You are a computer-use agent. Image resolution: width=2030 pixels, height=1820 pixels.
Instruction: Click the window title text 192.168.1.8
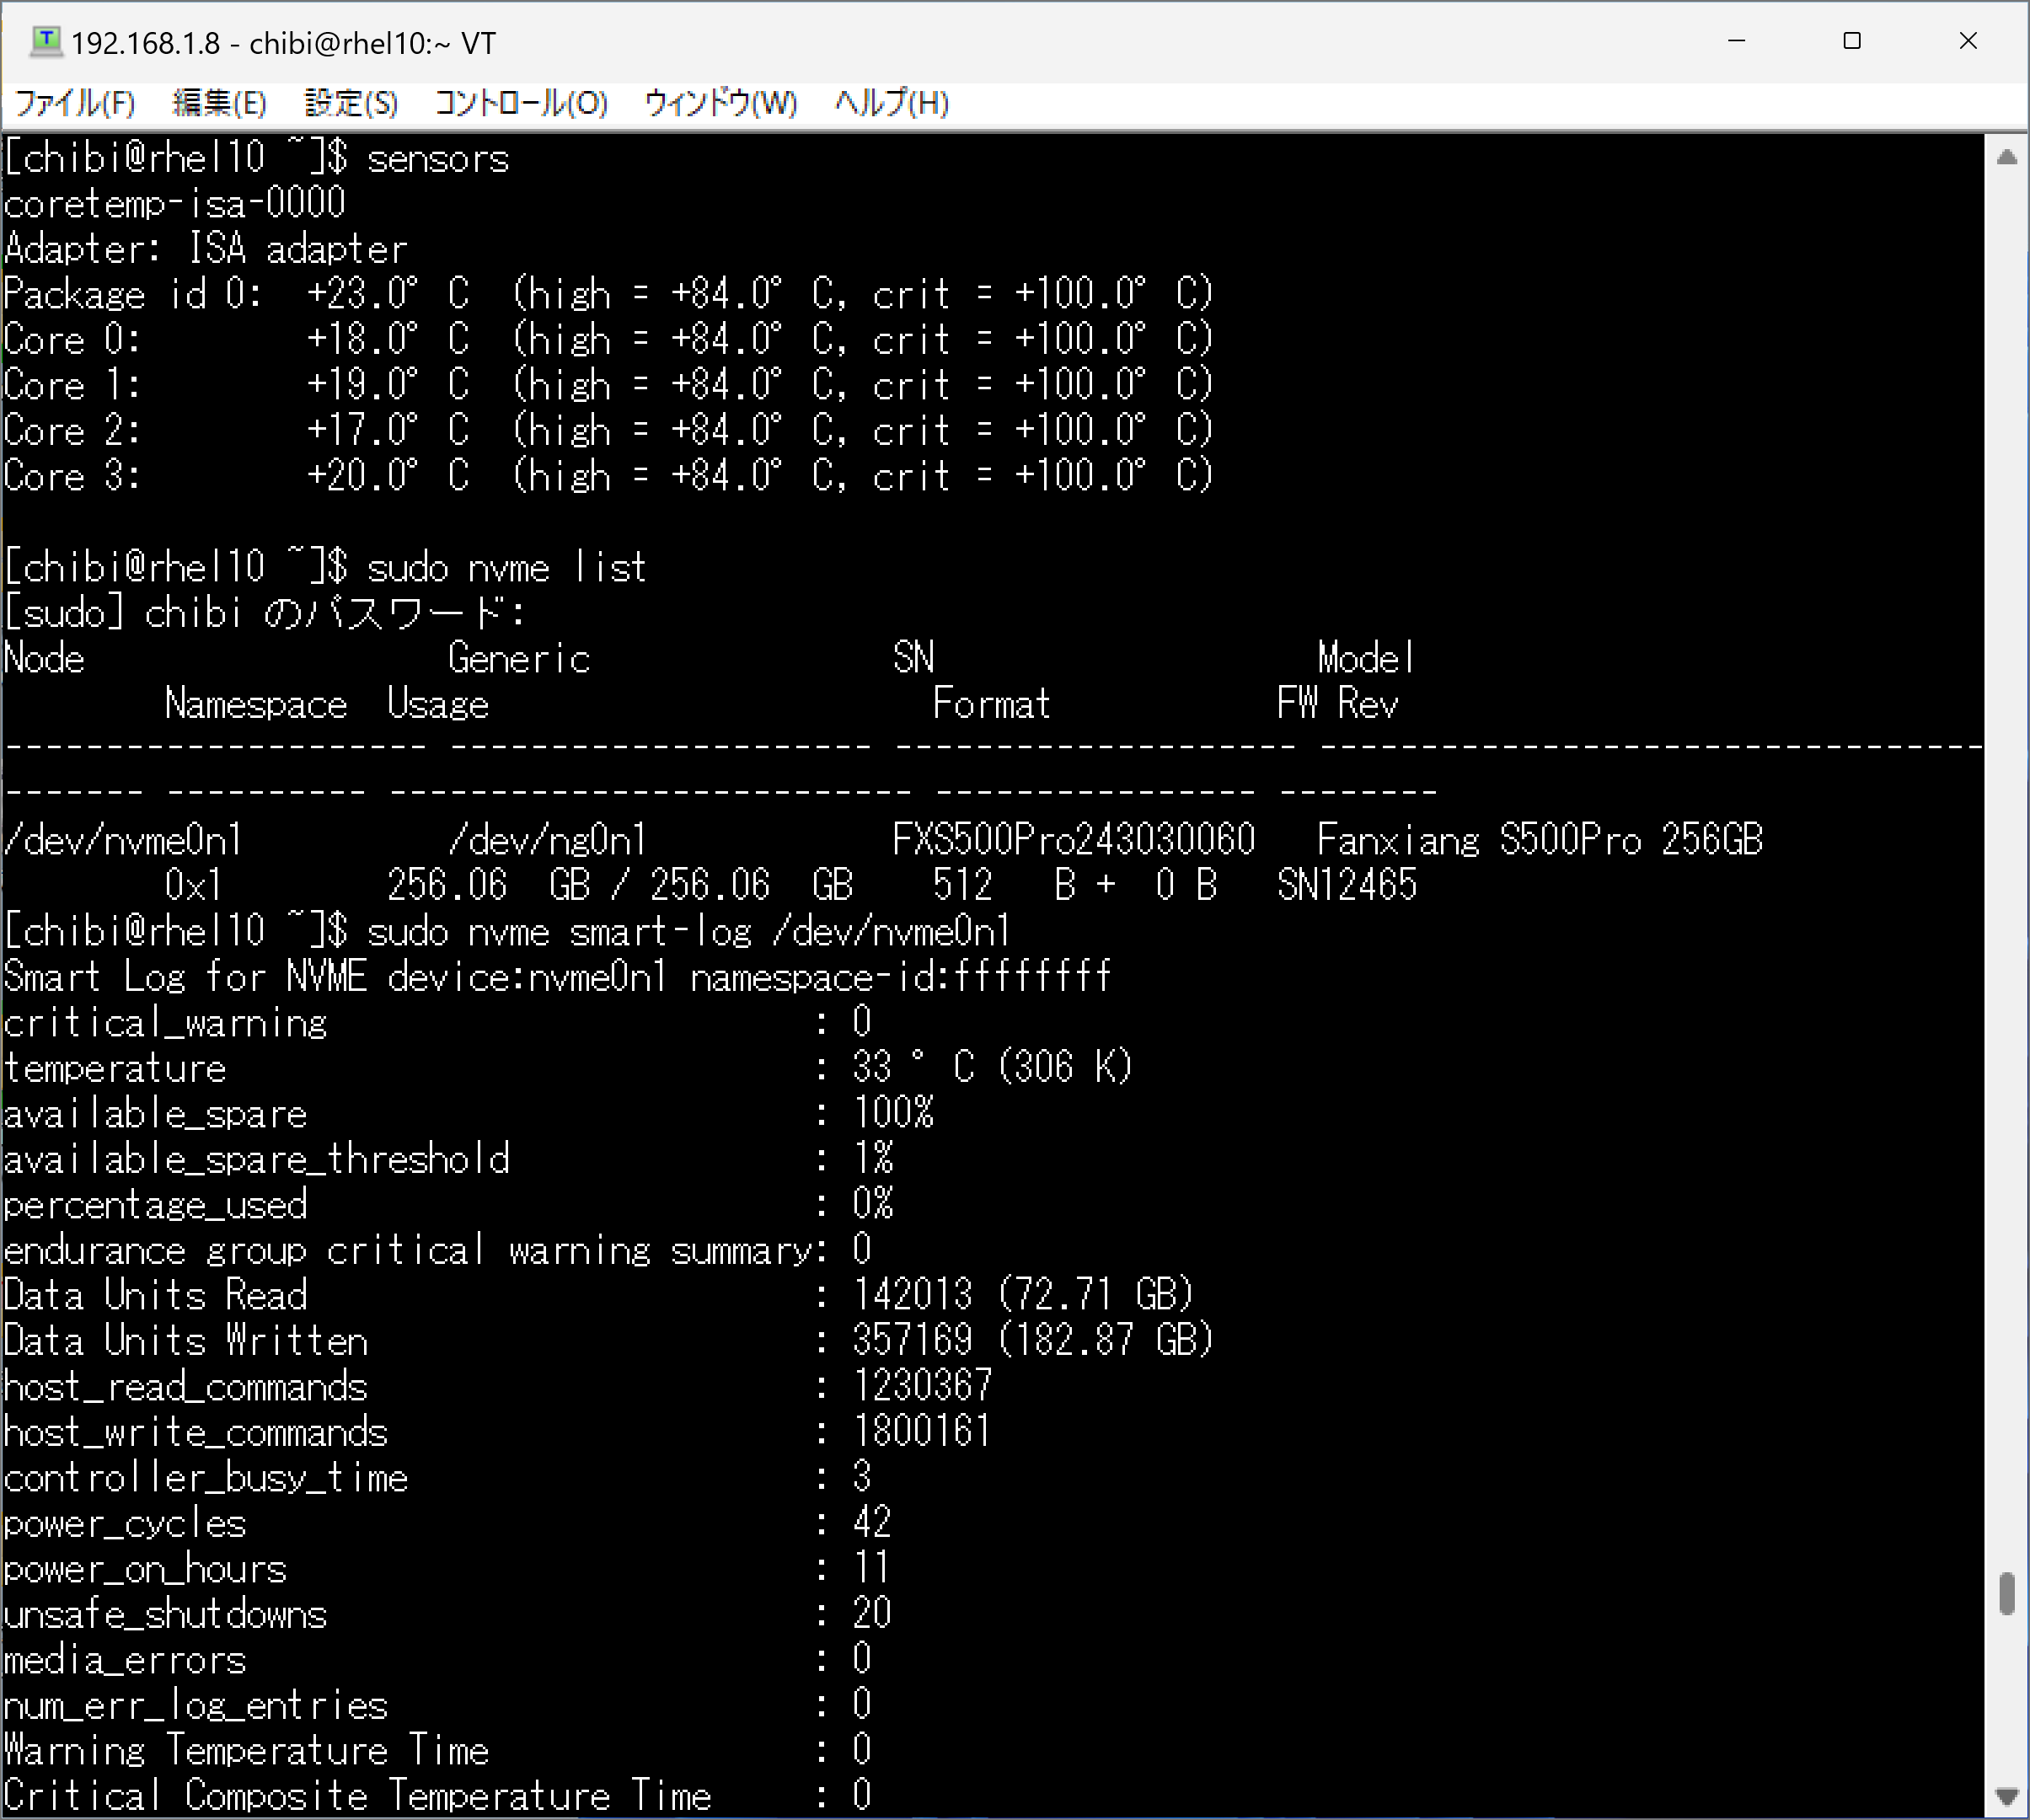[145, 43]
